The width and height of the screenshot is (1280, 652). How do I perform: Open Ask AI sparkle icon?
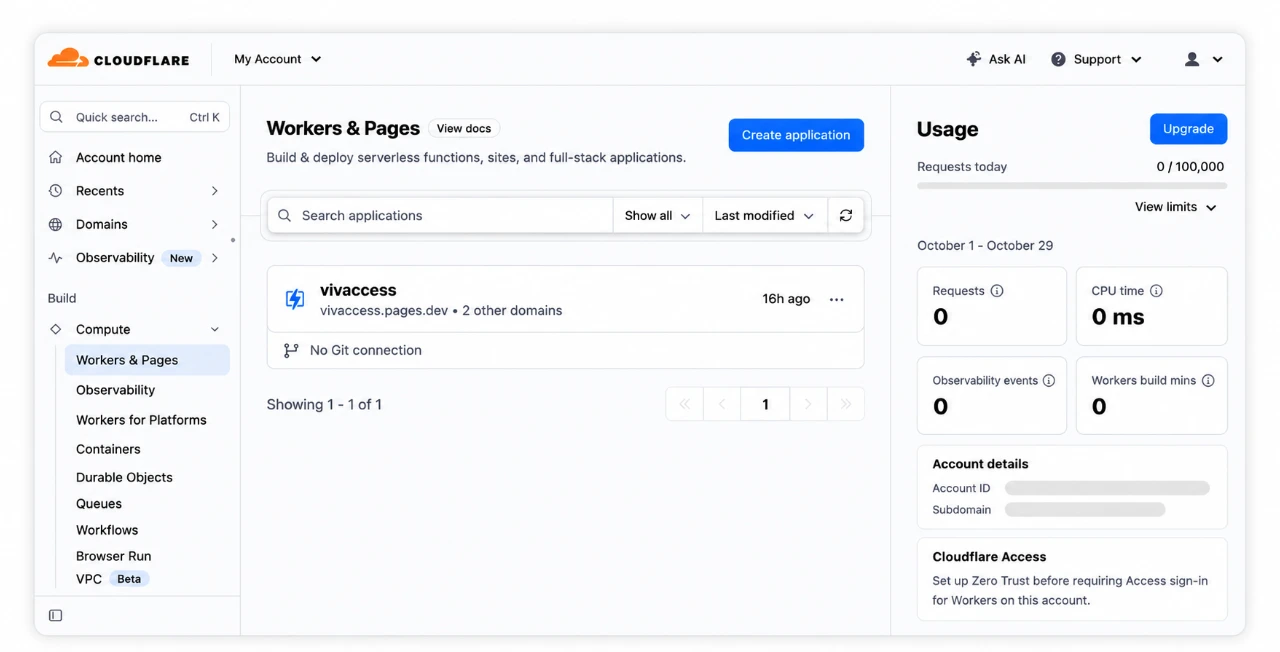click(973, 59)
